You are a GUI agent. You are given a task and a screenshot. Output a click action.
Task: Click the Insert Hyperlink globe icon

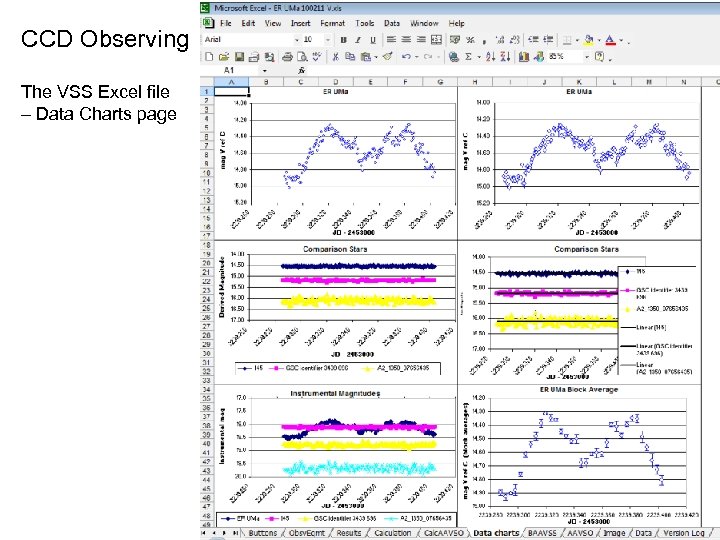pyautogui.click(x=454, y=56)
